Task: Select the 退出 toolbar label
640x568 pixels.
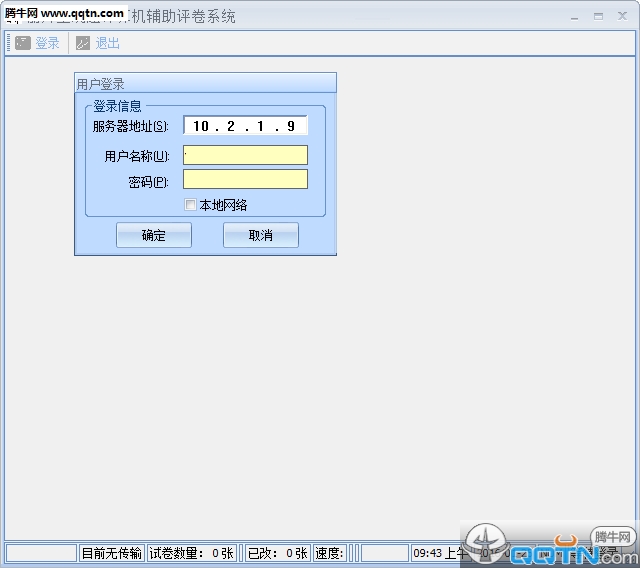Action: 107,43
